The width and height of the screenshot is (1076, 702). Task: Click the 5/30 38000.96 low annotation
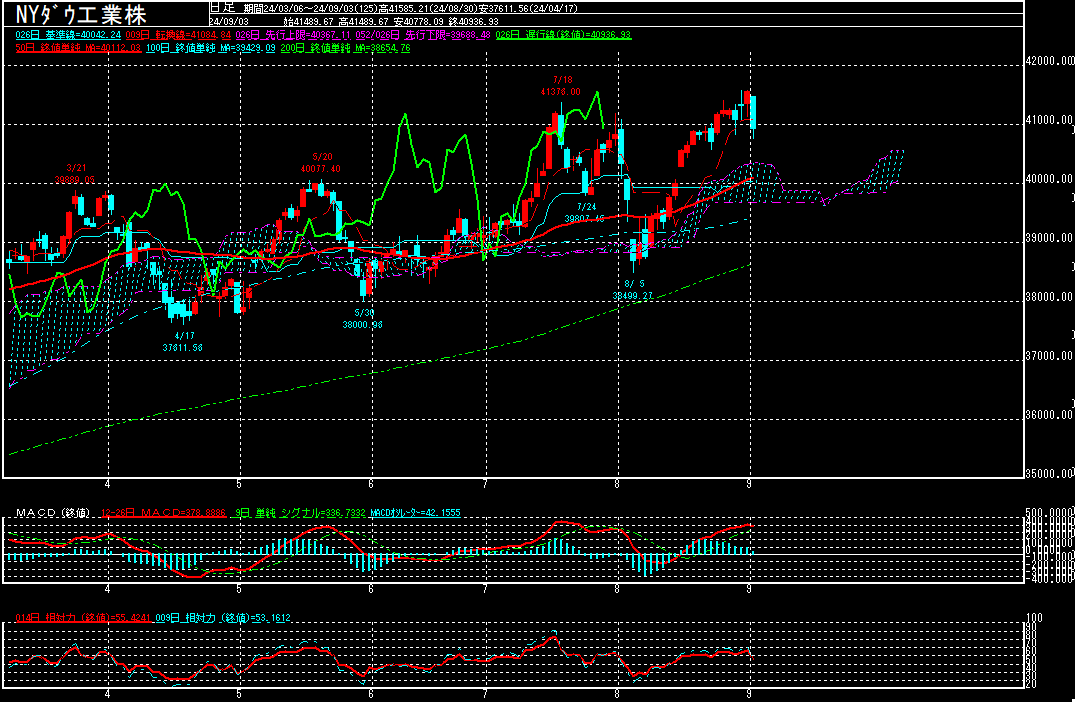362,318
